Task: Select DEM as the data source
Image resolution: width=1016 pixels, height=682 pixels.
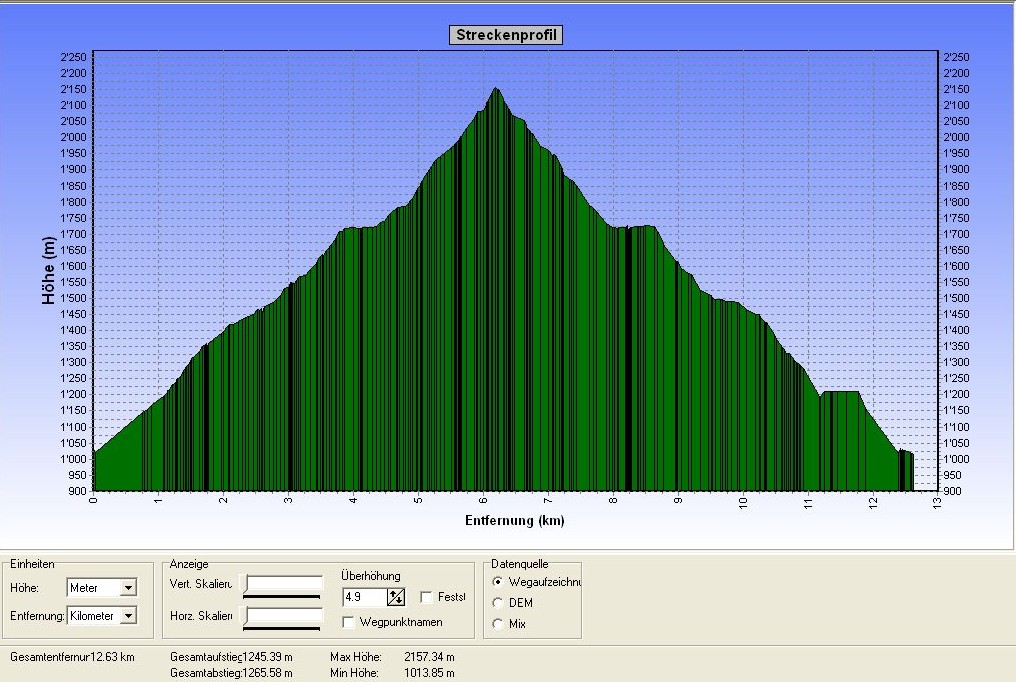Action: (x=498, y=603)
